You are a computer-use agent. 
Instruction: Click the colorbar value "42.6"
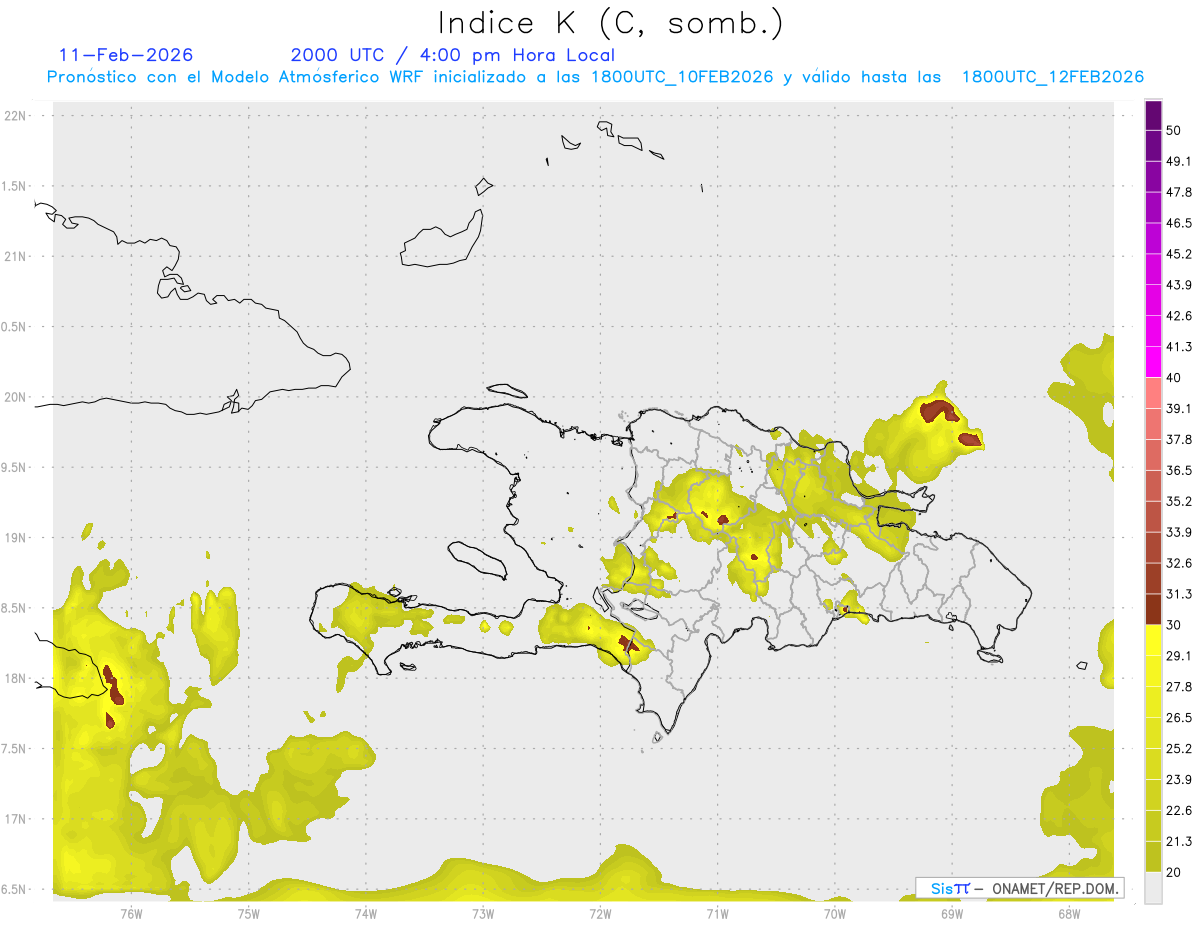click(1179, 316)
